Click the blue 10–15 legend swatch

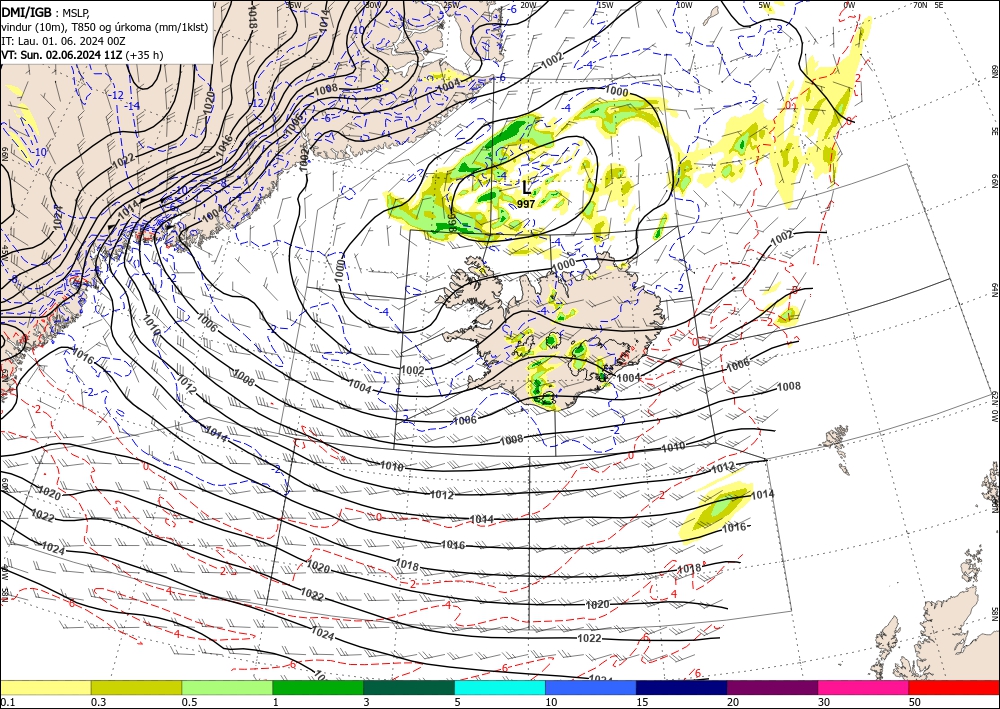coord(591,687)
